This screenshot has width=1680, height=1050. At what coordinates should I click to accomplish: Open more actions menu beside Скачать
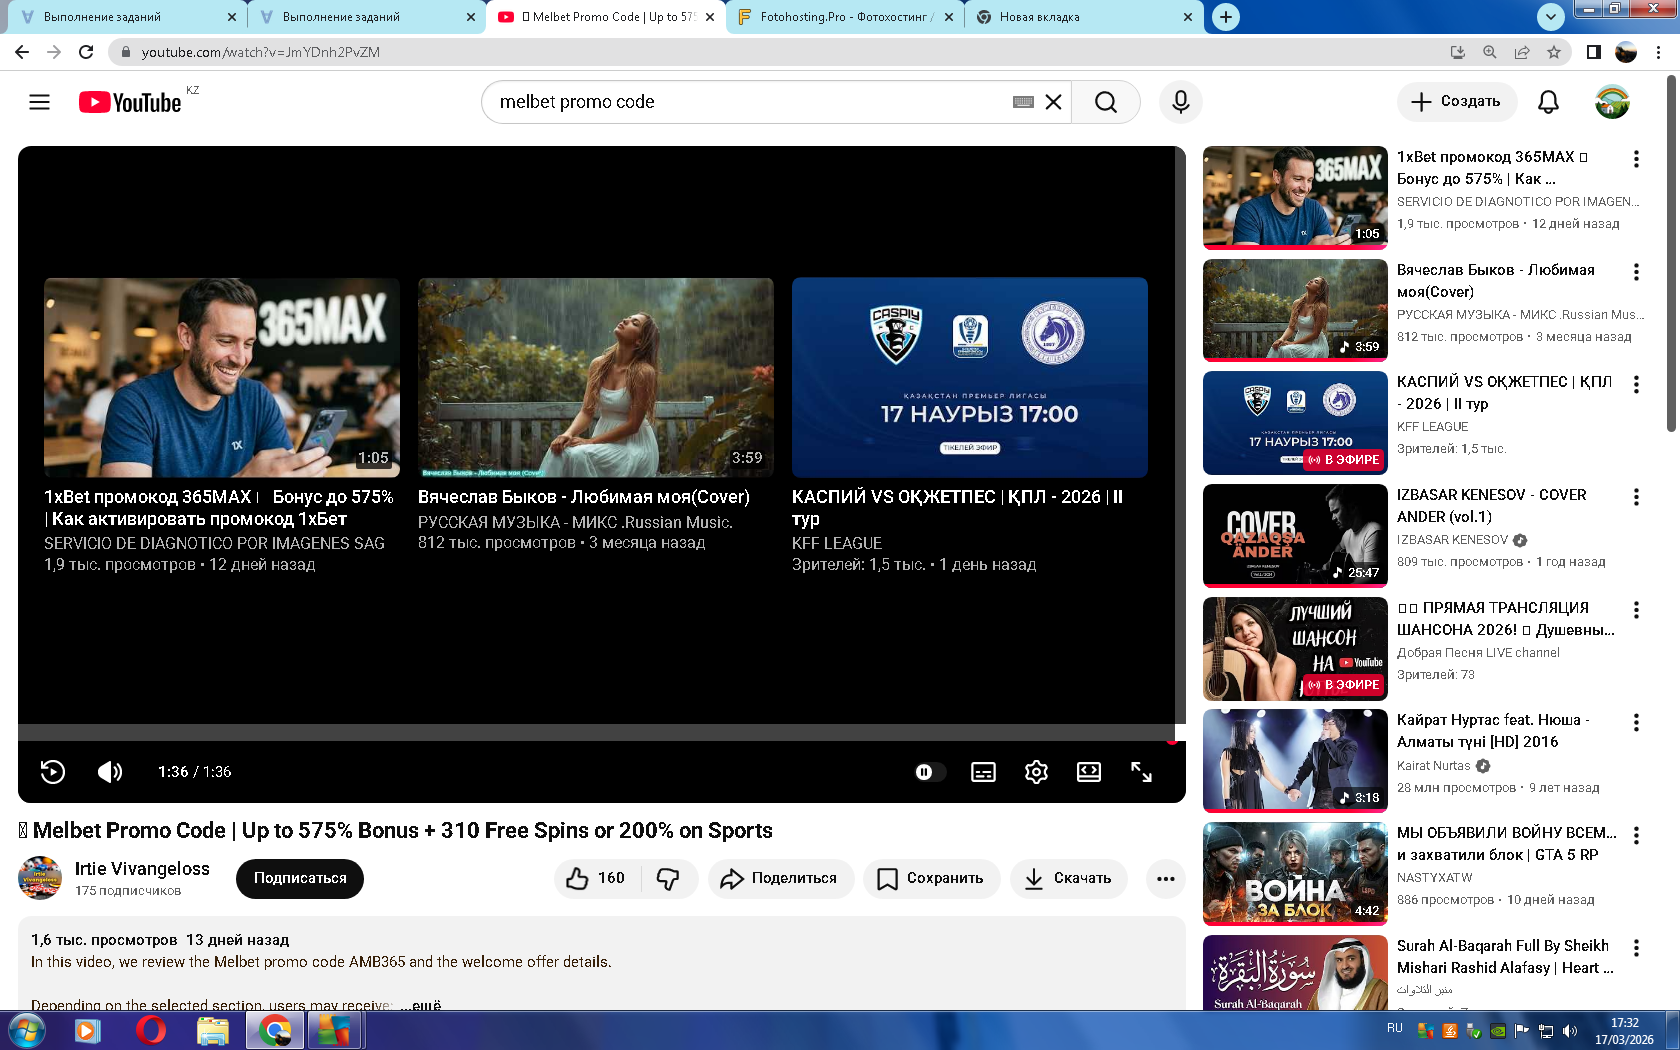(x=1165, y=878)
